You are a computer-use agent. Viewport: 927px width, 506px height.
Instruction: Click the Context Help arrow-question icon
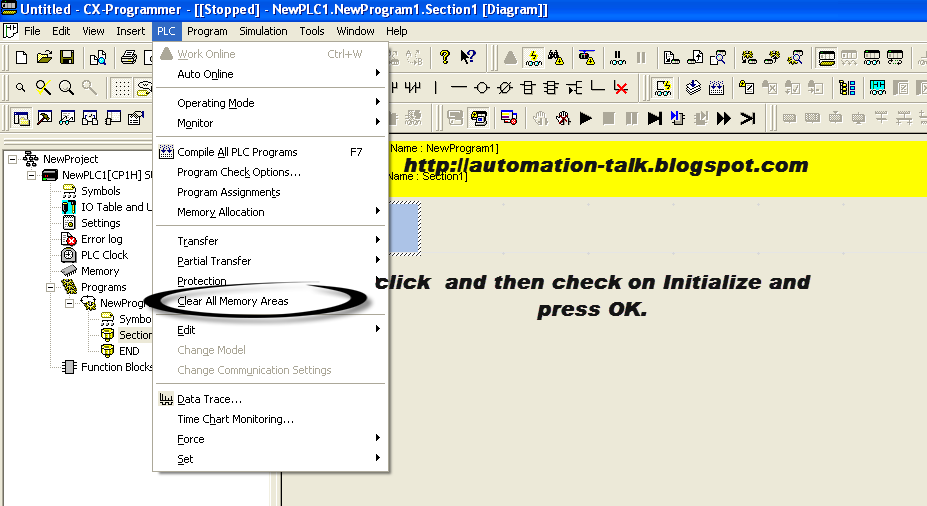point(468,57)
